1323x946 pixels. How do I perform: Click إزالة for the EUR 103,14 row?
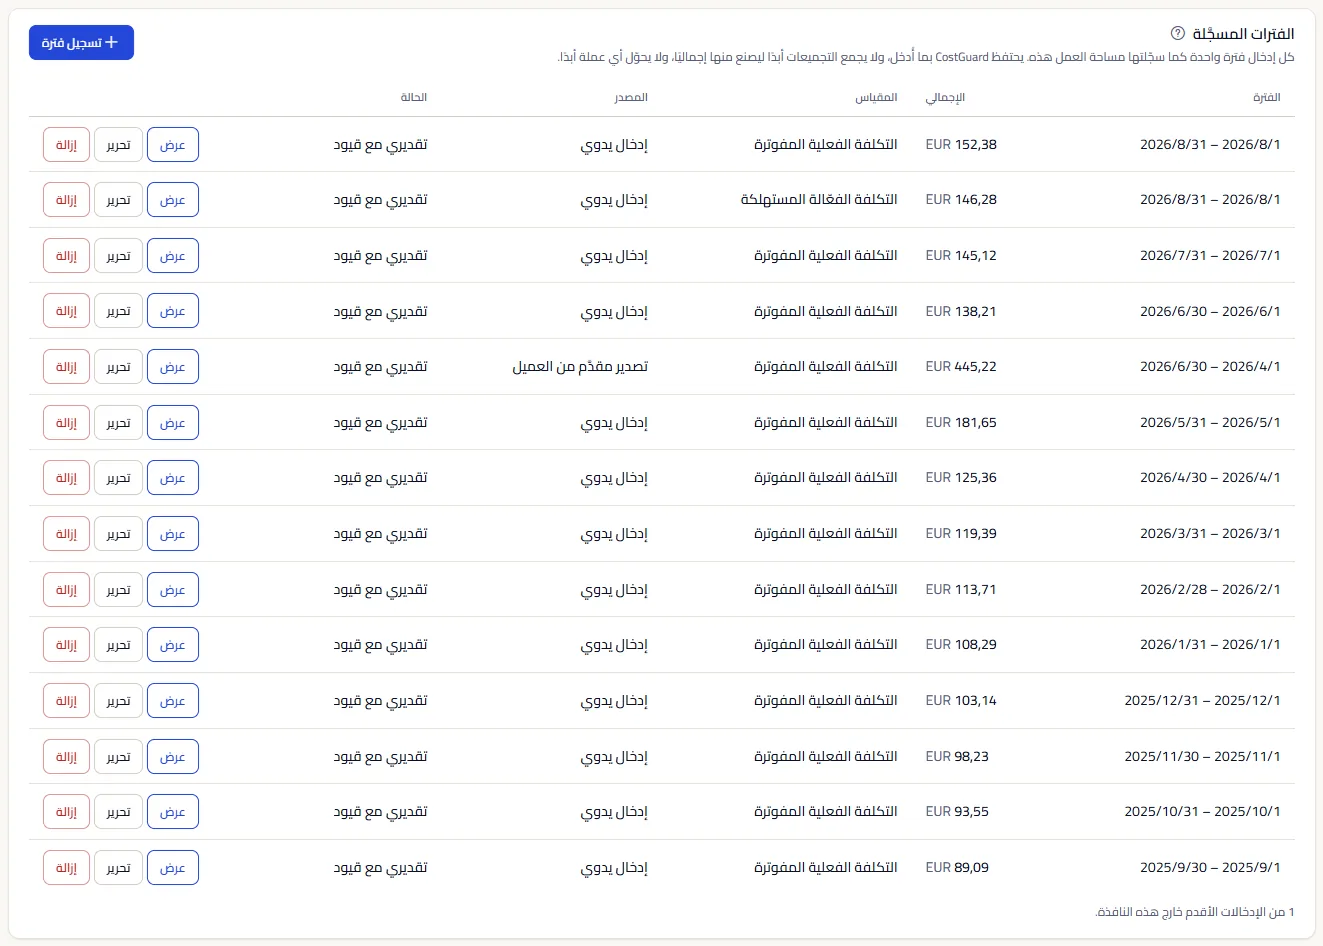click(66, 701)
